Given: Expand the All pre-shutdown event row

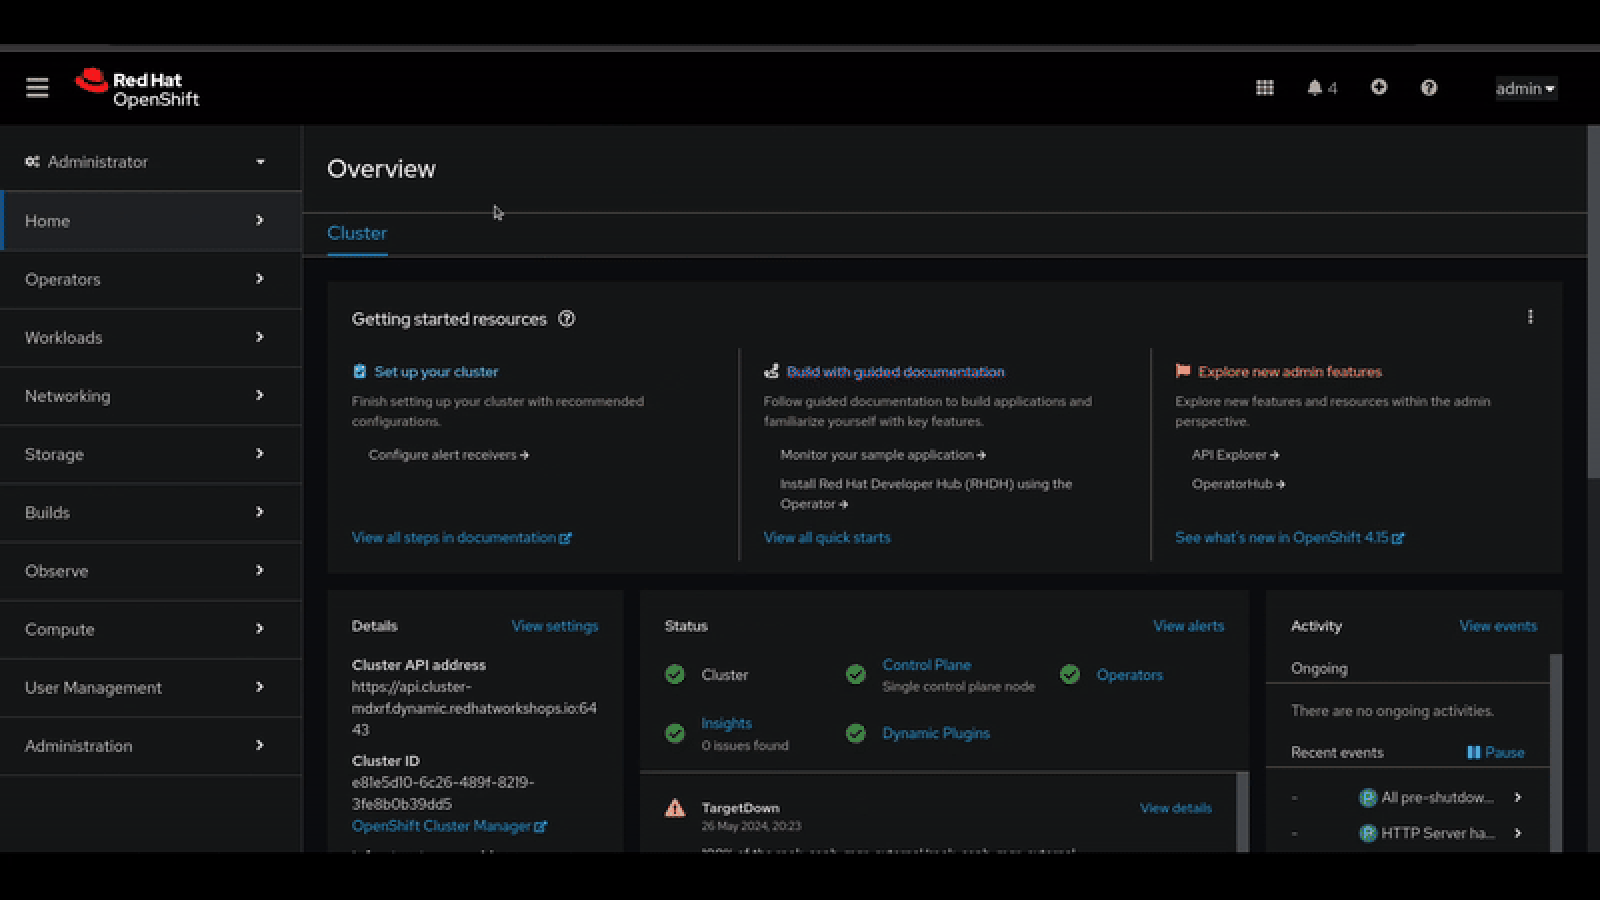Looking at the screenshot, I should click(x=1517, y=797).
